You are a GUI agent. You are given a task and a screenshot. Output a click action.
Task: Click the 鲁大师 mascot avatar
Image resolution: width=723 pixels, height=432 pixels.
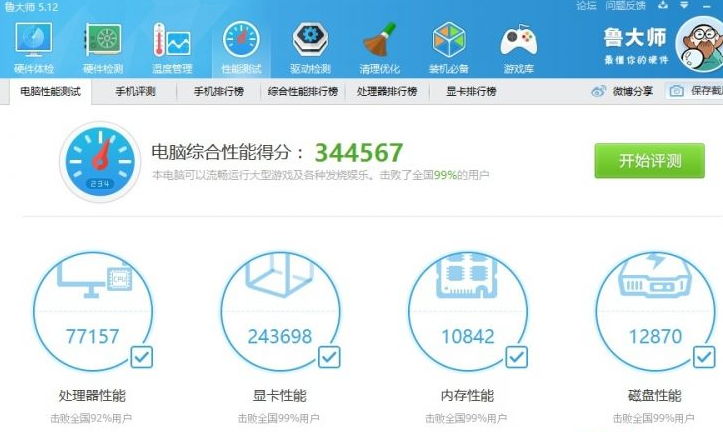click(701, 45)
